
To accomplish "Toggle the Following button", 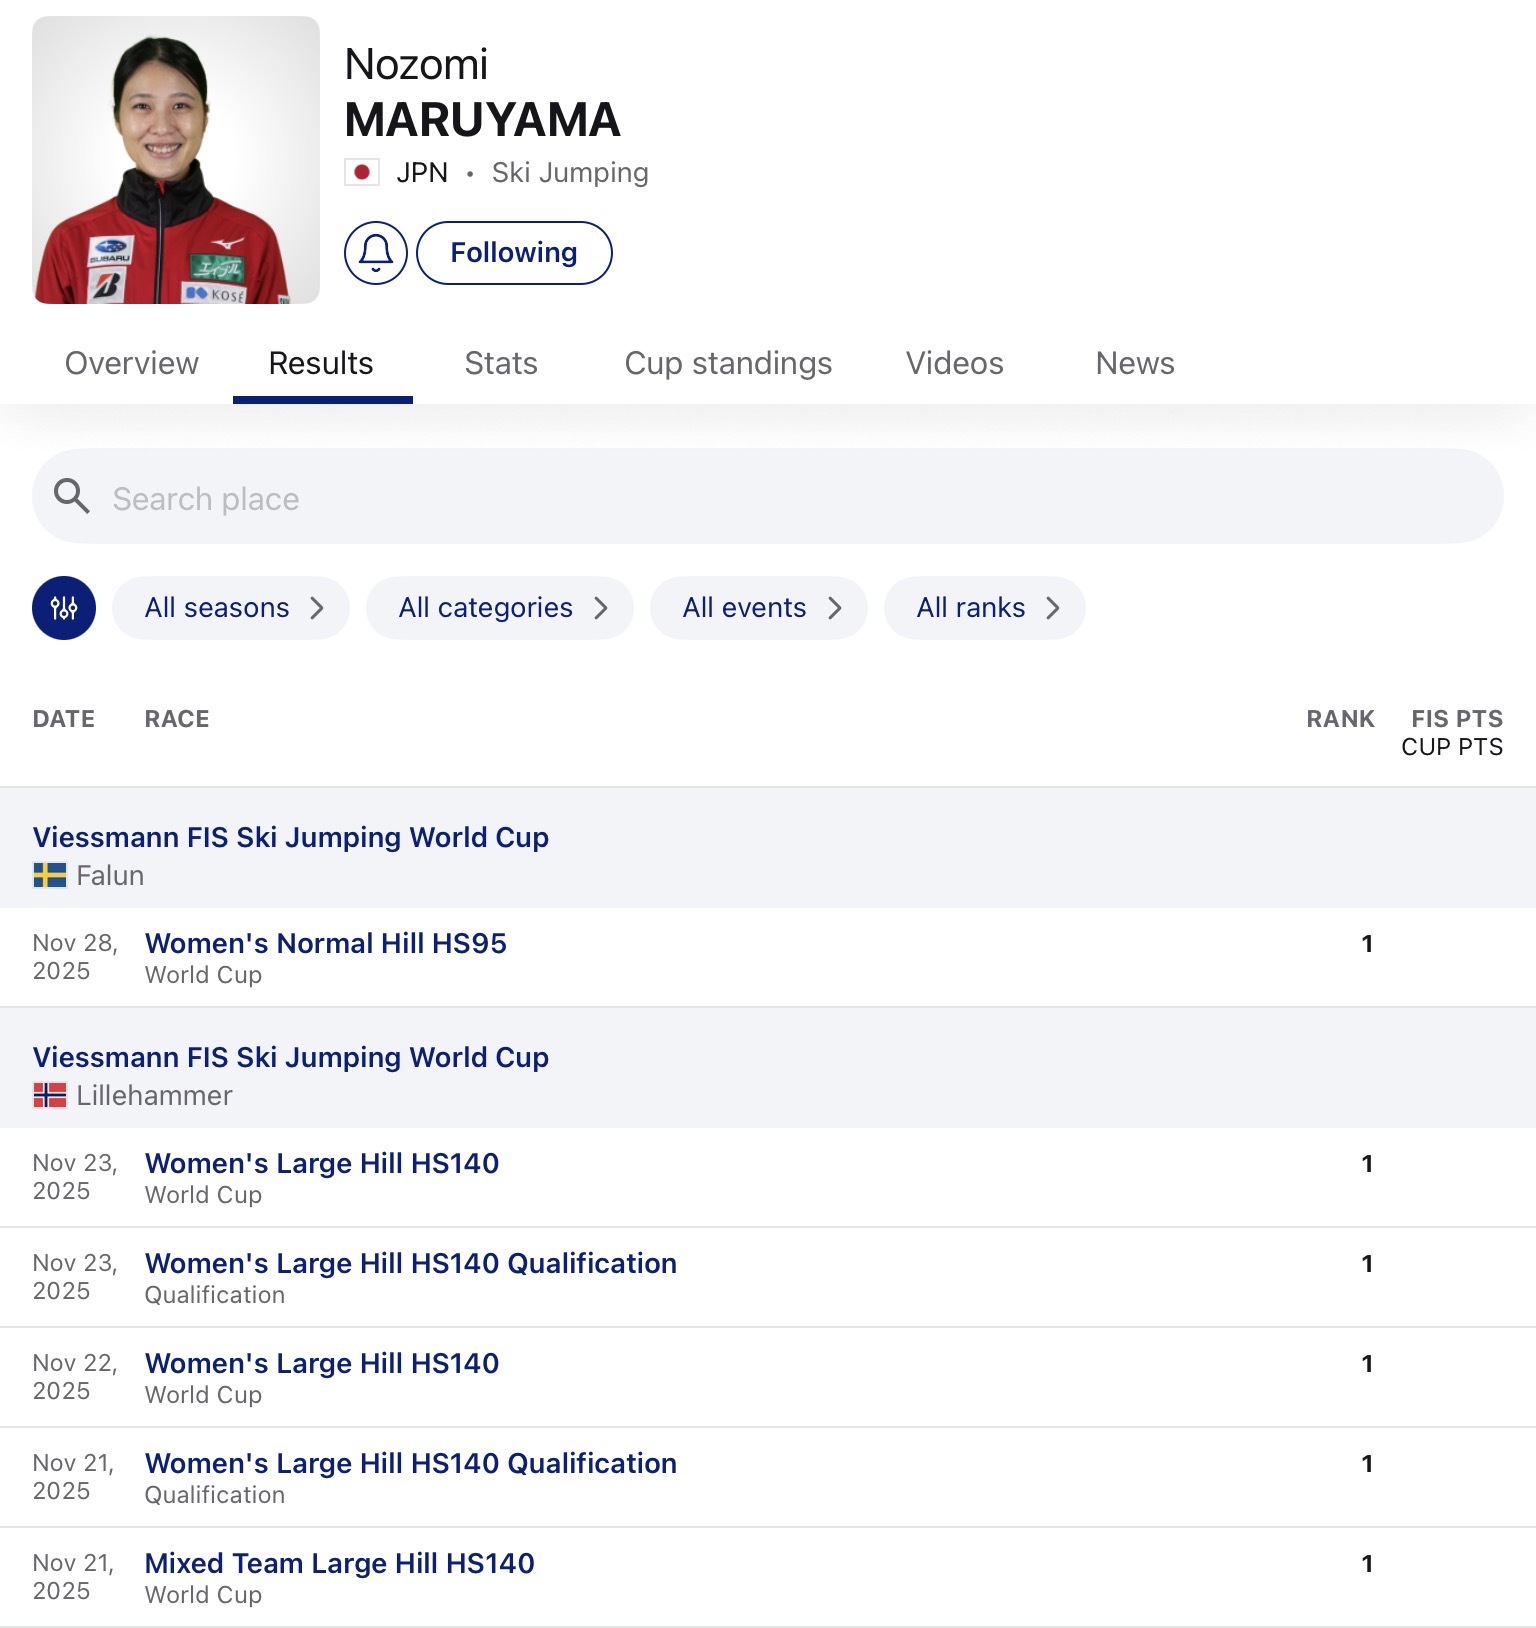I will point(514,253).
